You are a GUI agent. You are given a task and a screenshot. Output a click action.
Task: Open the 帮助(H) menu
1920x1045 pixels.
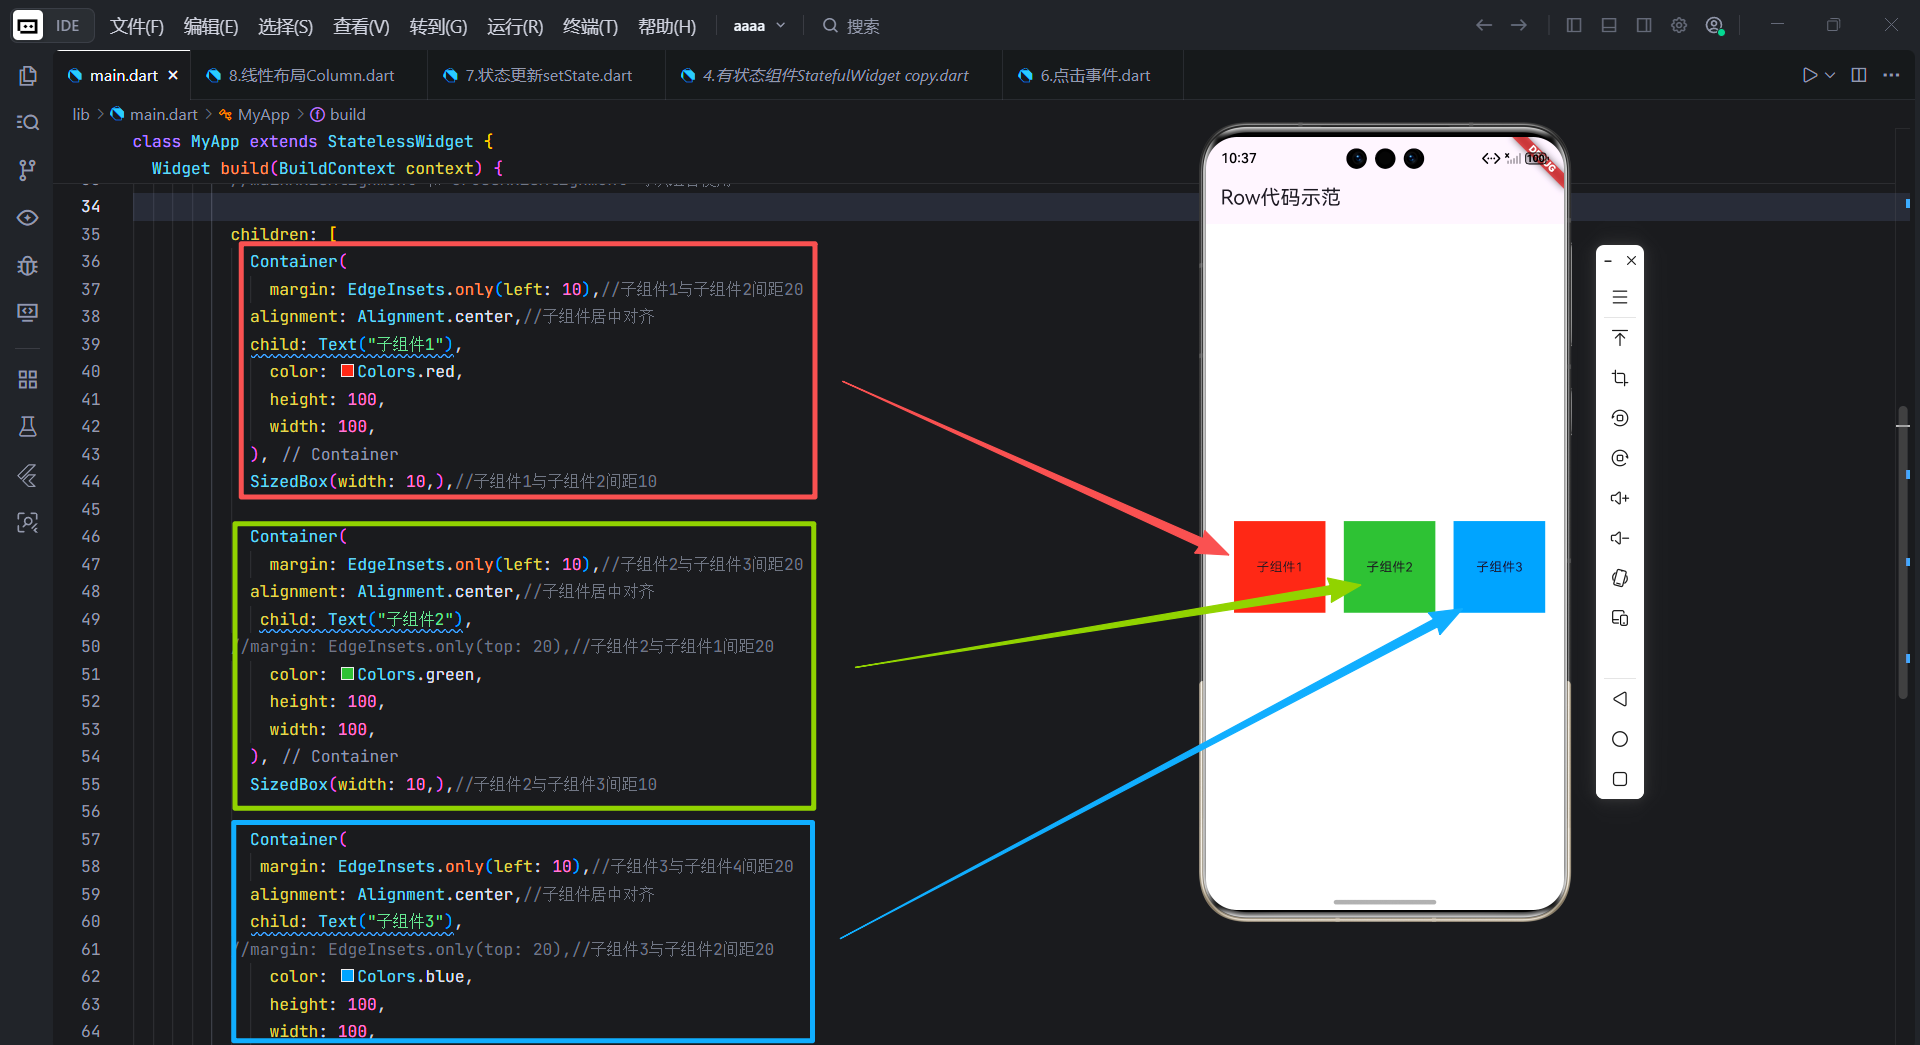(667, 26)
